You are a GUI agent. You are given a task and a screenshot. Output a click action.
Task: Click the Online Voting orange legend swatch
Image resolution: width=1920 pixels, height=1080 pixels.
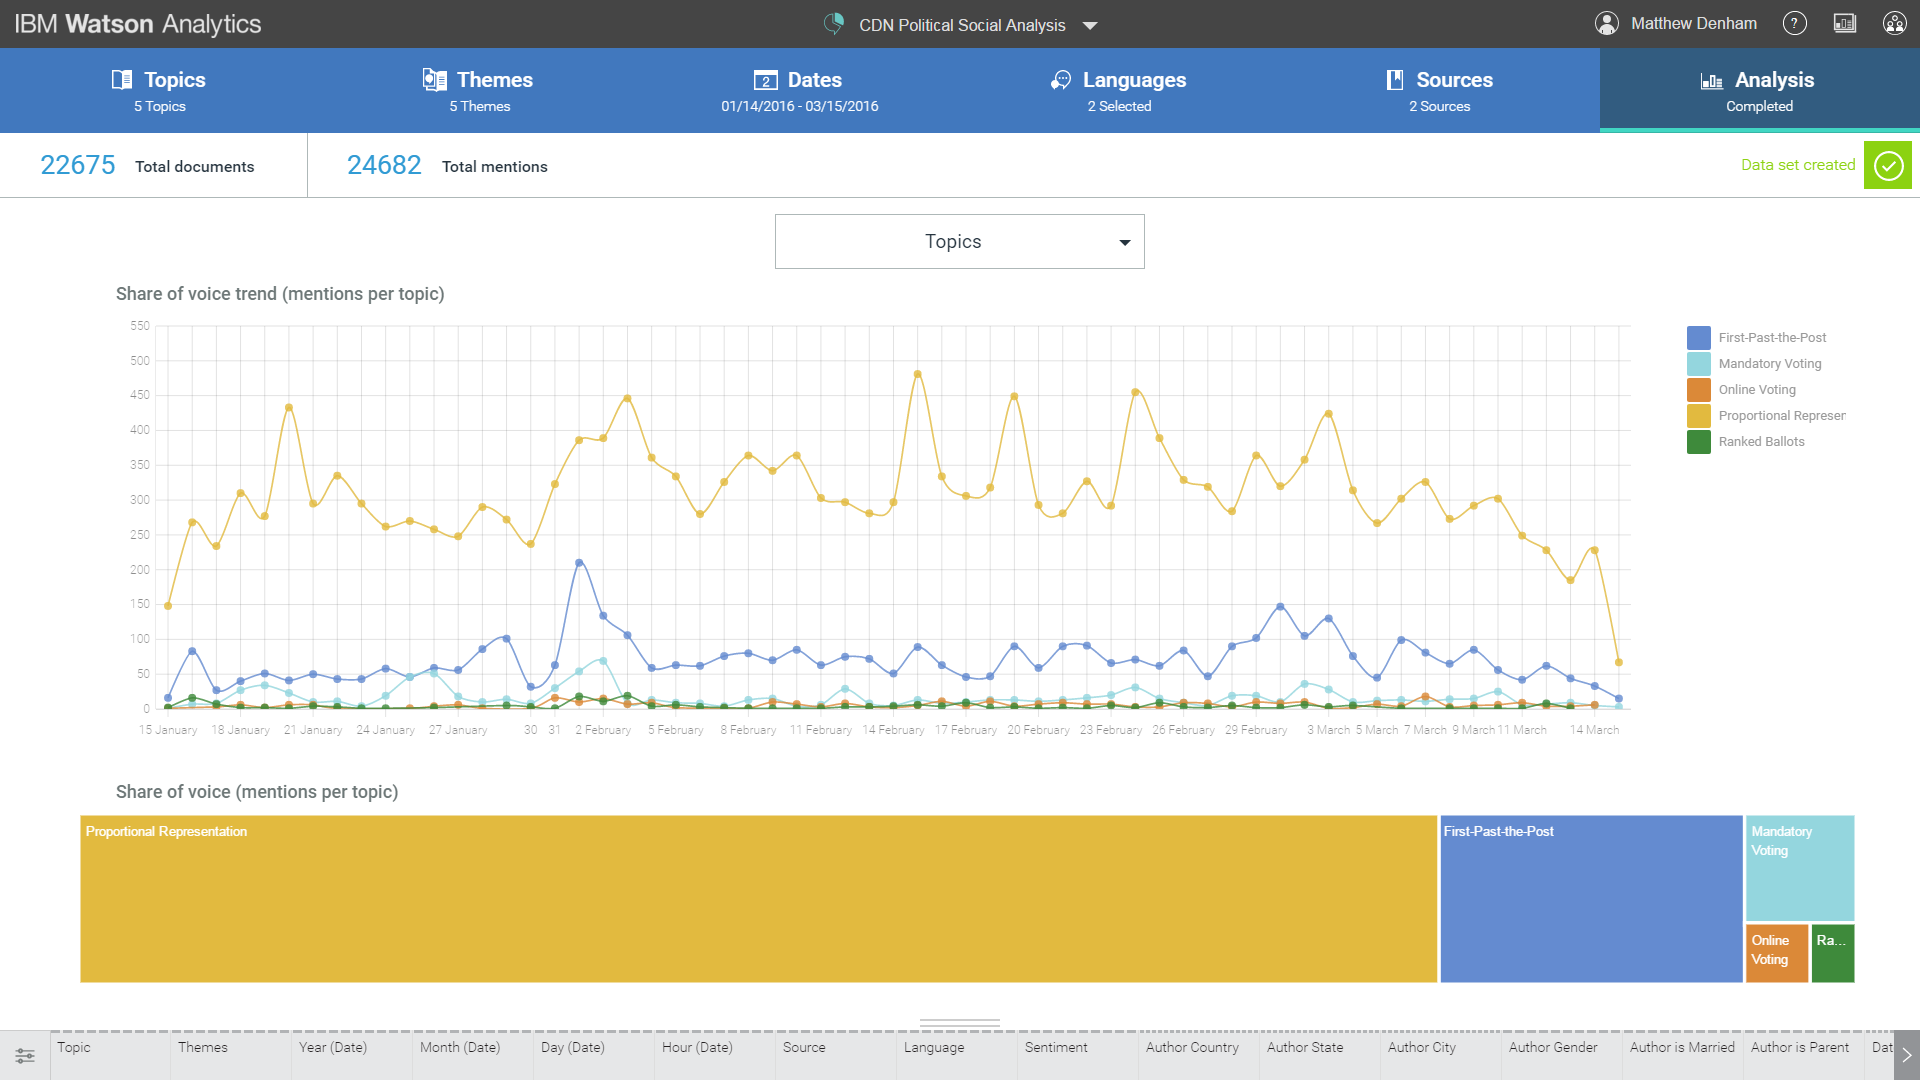pyautogui.click(x=1699, y=390)
